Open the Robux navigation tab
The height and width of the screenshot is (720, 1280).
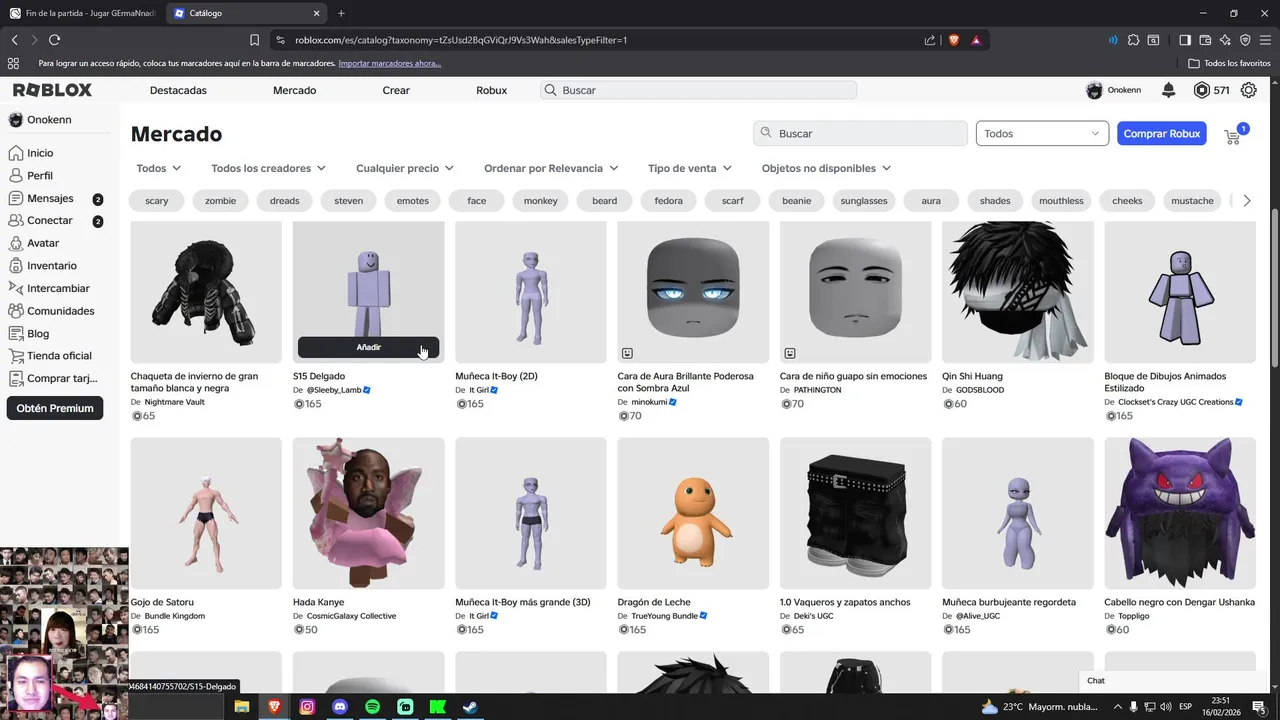pos(491,90)
